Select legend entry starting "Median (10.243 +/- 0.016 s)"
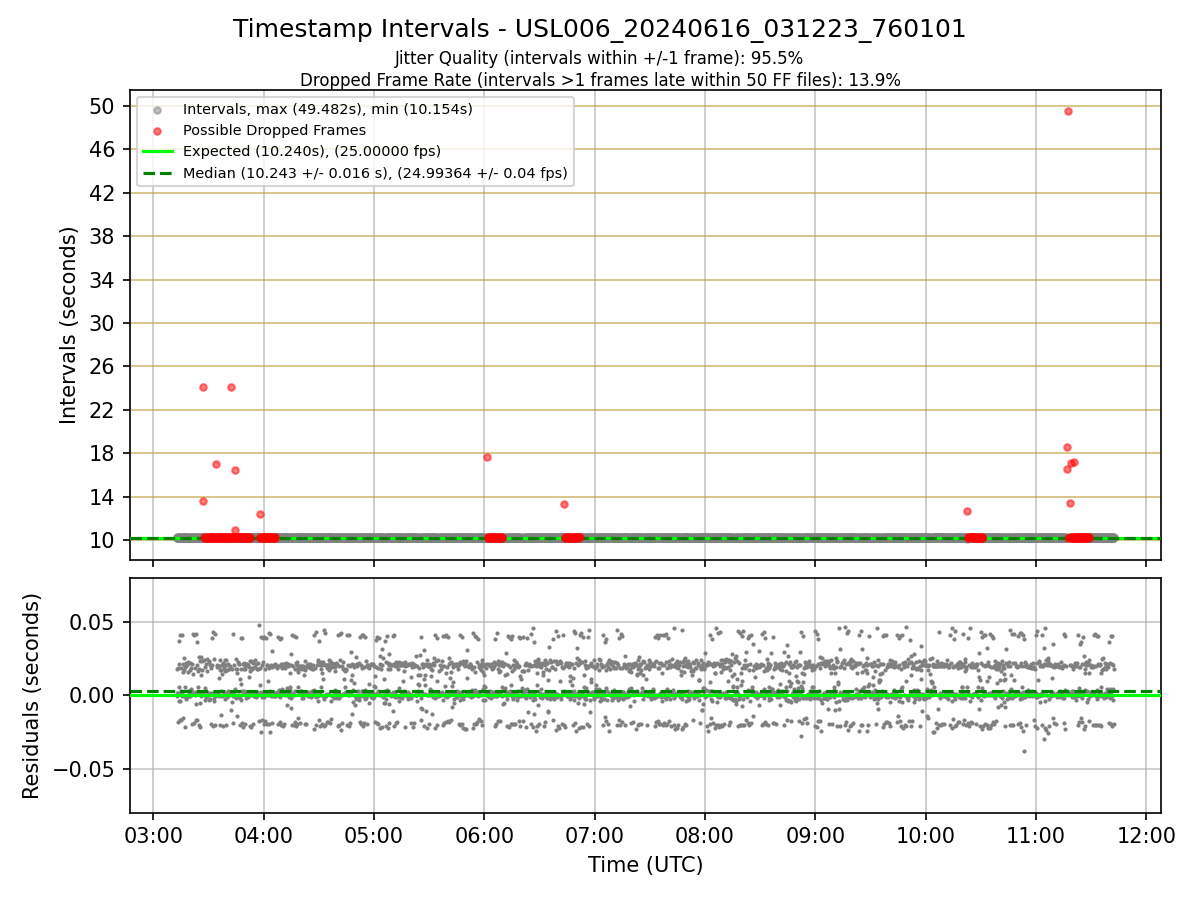This screenshot has height=900, width=1200. click(x=375, y=173)
